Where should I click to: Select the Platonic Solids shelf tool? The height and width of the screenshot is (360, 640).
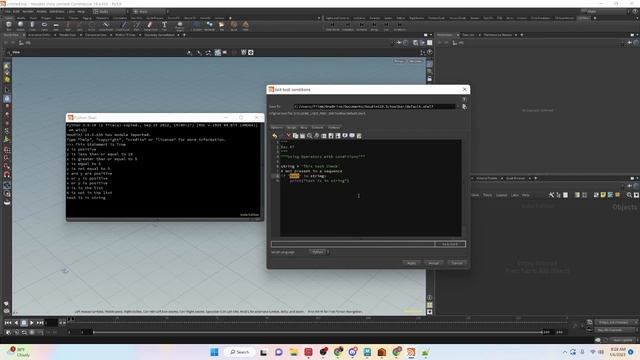click(180, 26)
